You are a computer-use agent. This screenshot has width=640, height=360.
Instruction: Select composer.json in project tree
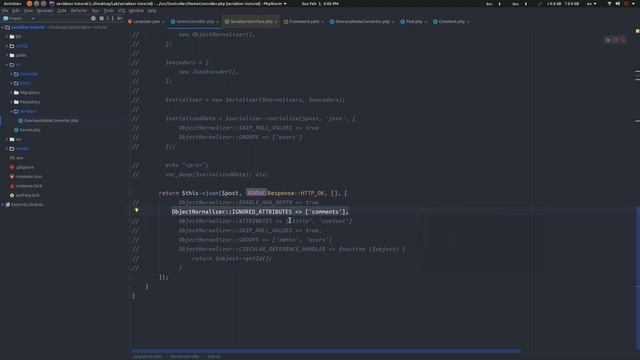coord(26,177)
